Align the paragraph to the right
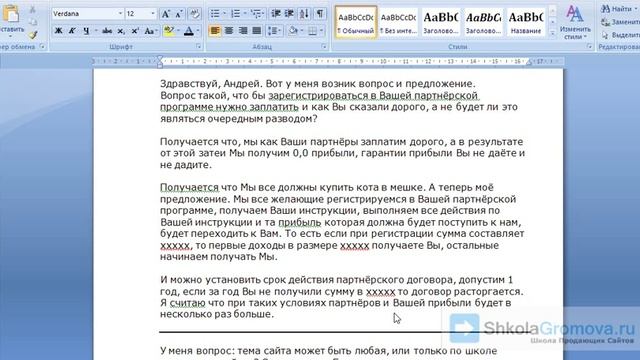Image resolution: width=640 pixels, height=360 pixels. 242,31
